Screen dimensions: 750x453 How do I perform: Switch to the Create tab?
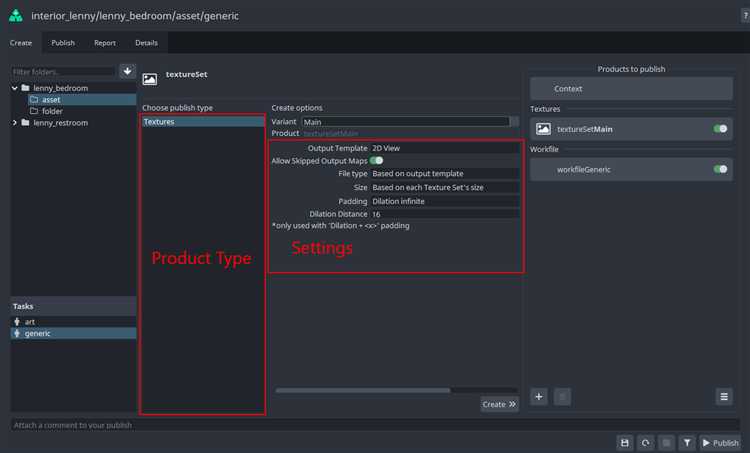[21, 43]
